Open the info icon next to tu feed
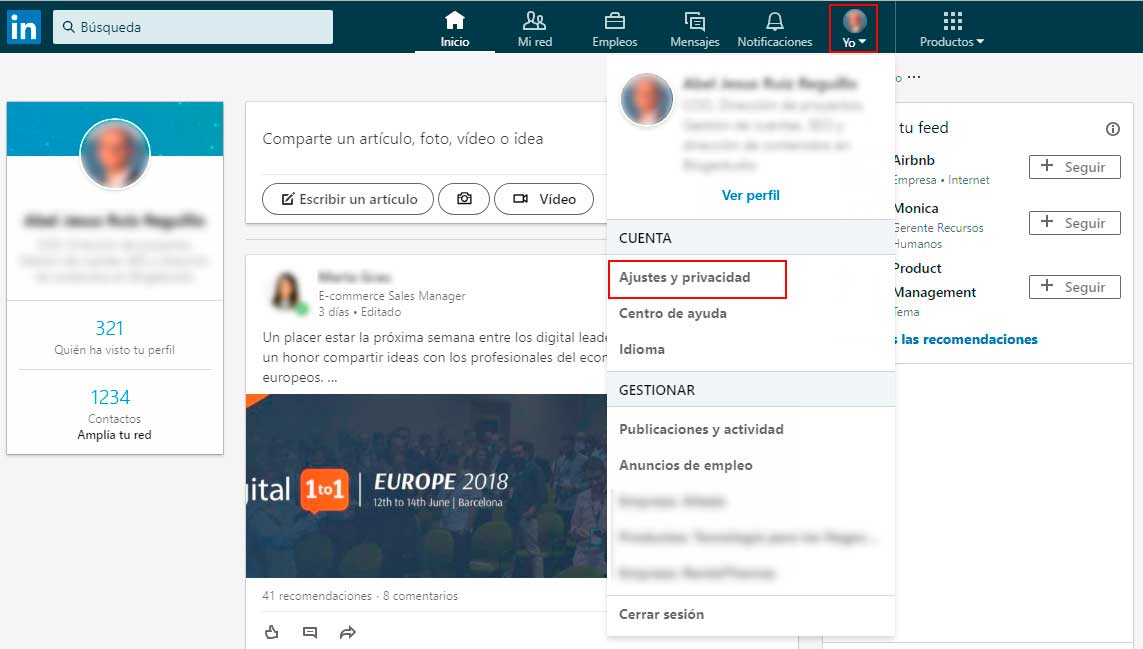This screenshot has width=1143, height=649. pyautogui.click(x=1112, y=129)
